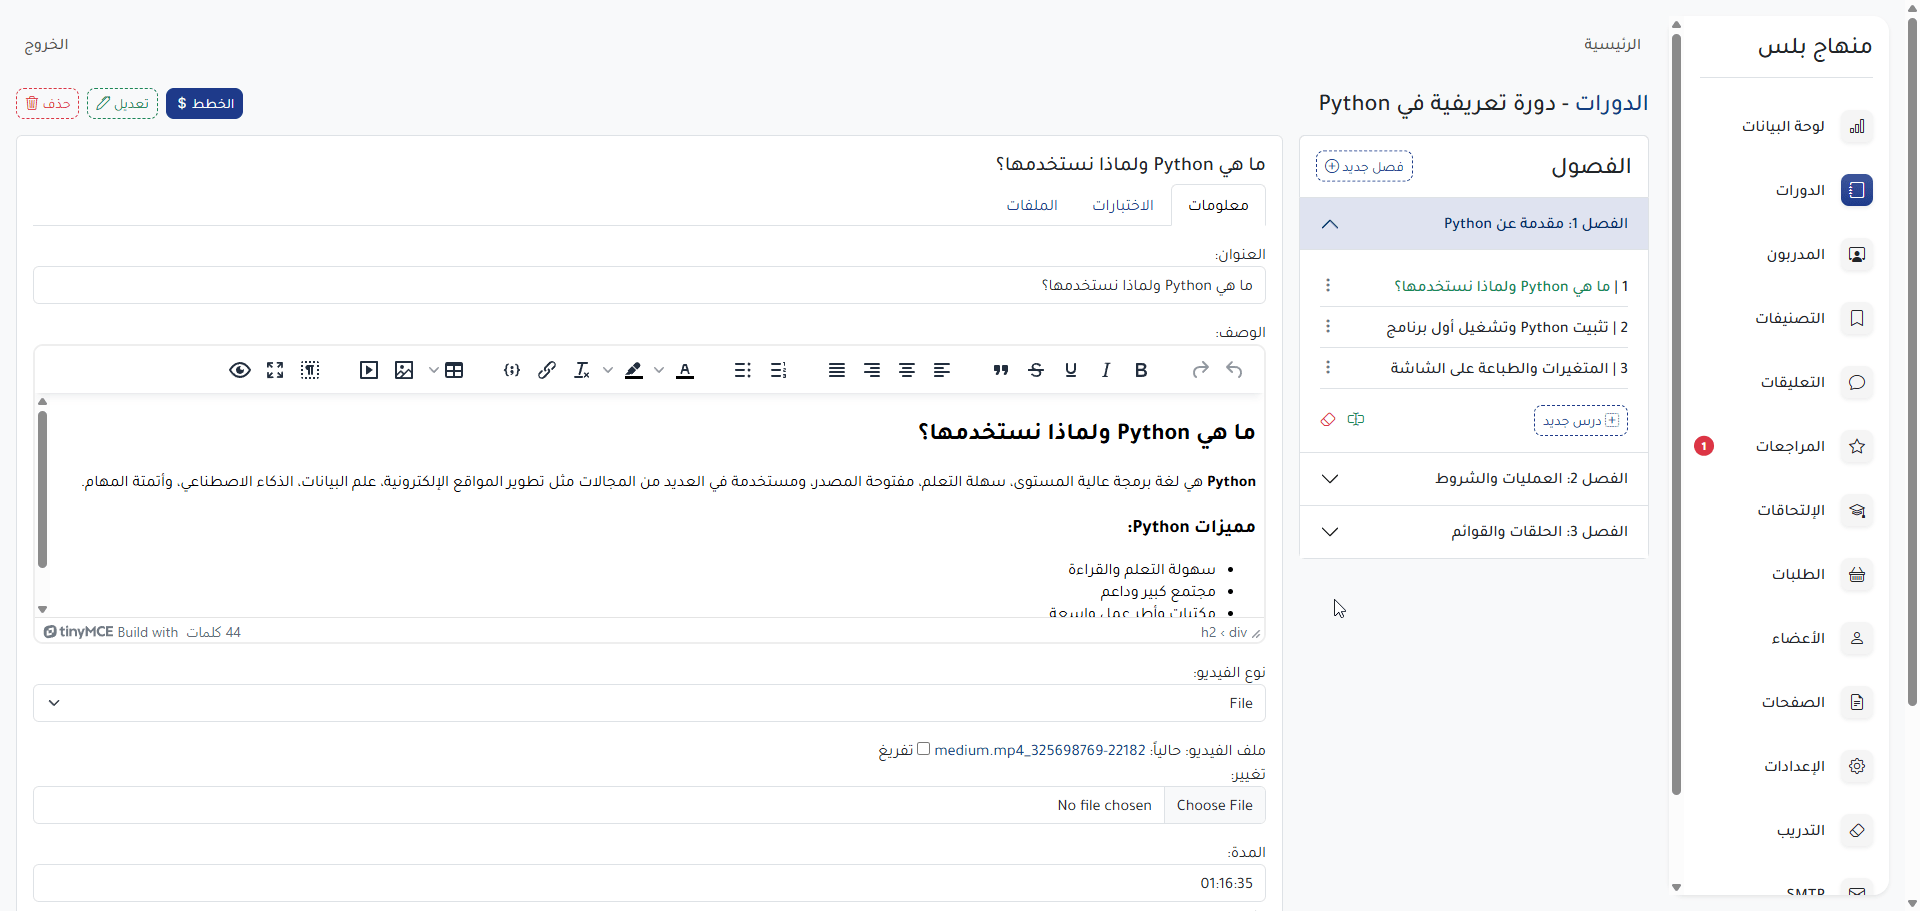Click the delete course button
This screenshot has height=911, width=1920.
pos(48,104)
